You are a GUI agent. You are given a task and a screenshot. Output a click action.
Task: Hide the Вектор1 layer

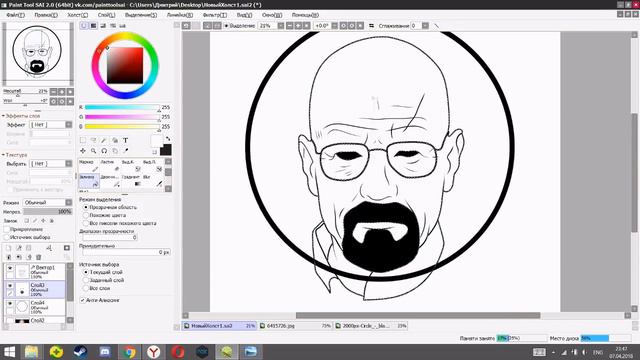tap(10, 268)
